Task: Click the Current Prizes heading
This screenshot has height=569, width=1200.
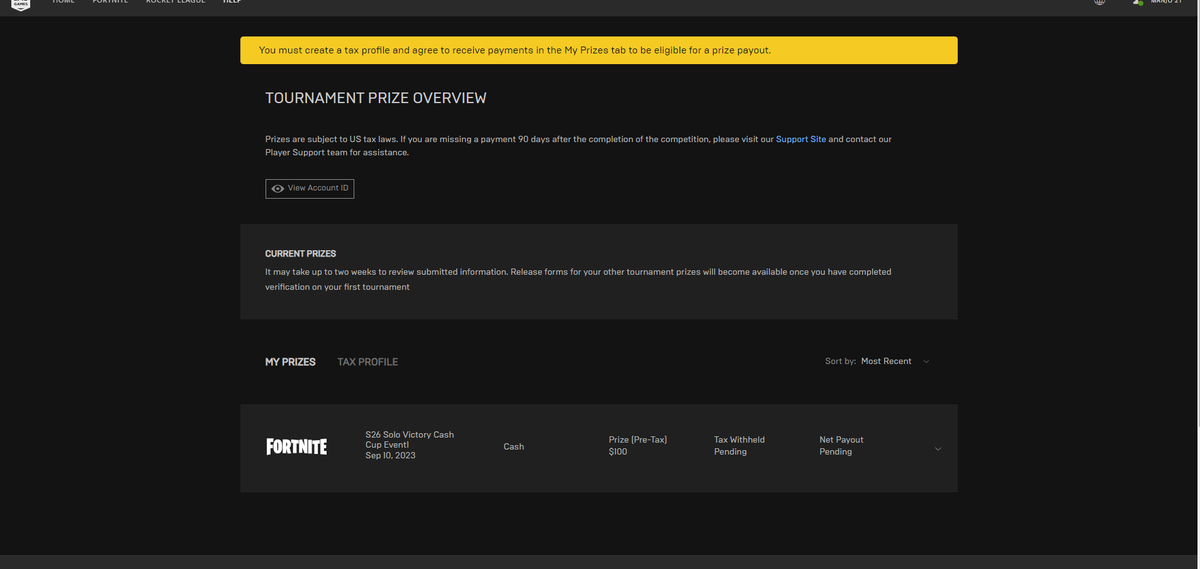Action: (x=300, y=254)
